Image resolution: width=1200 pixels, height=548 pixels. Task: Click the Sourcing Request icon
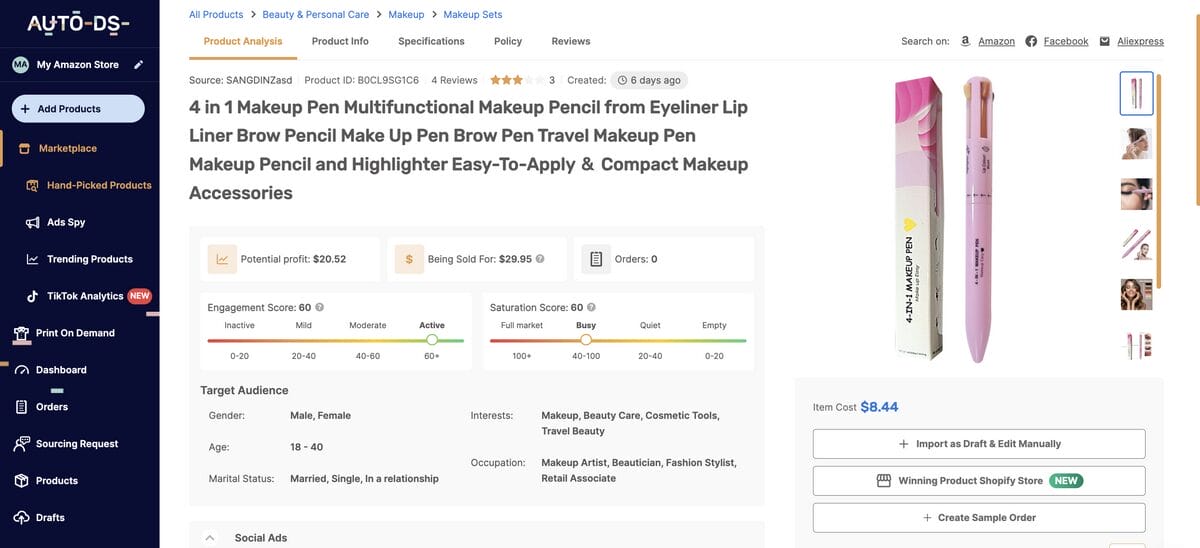click(21, 444)
